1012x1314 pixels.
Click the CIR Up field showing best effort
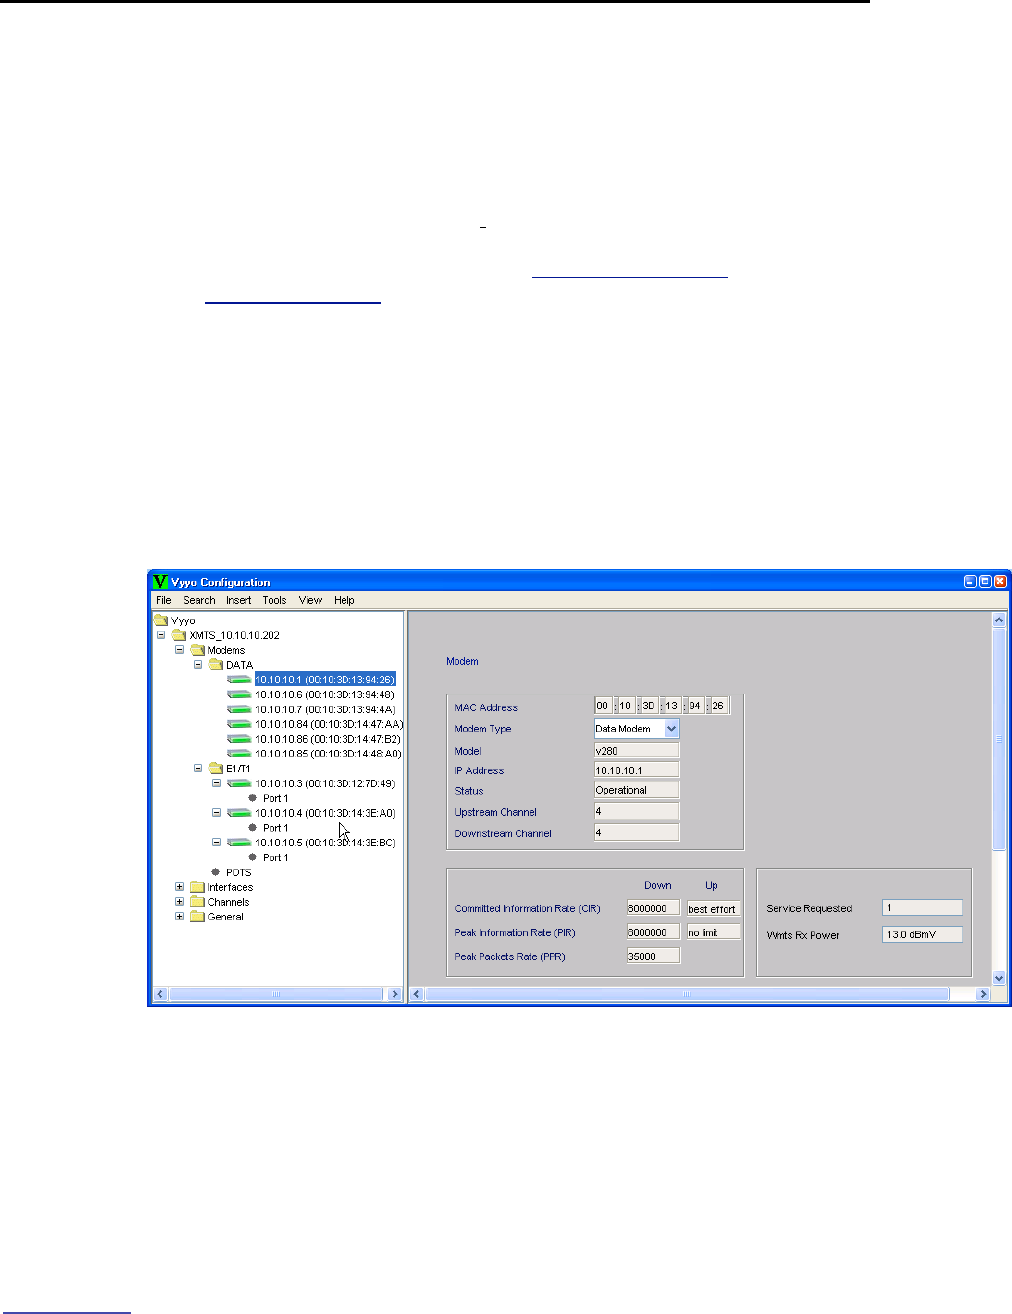[x=714, y=908]
